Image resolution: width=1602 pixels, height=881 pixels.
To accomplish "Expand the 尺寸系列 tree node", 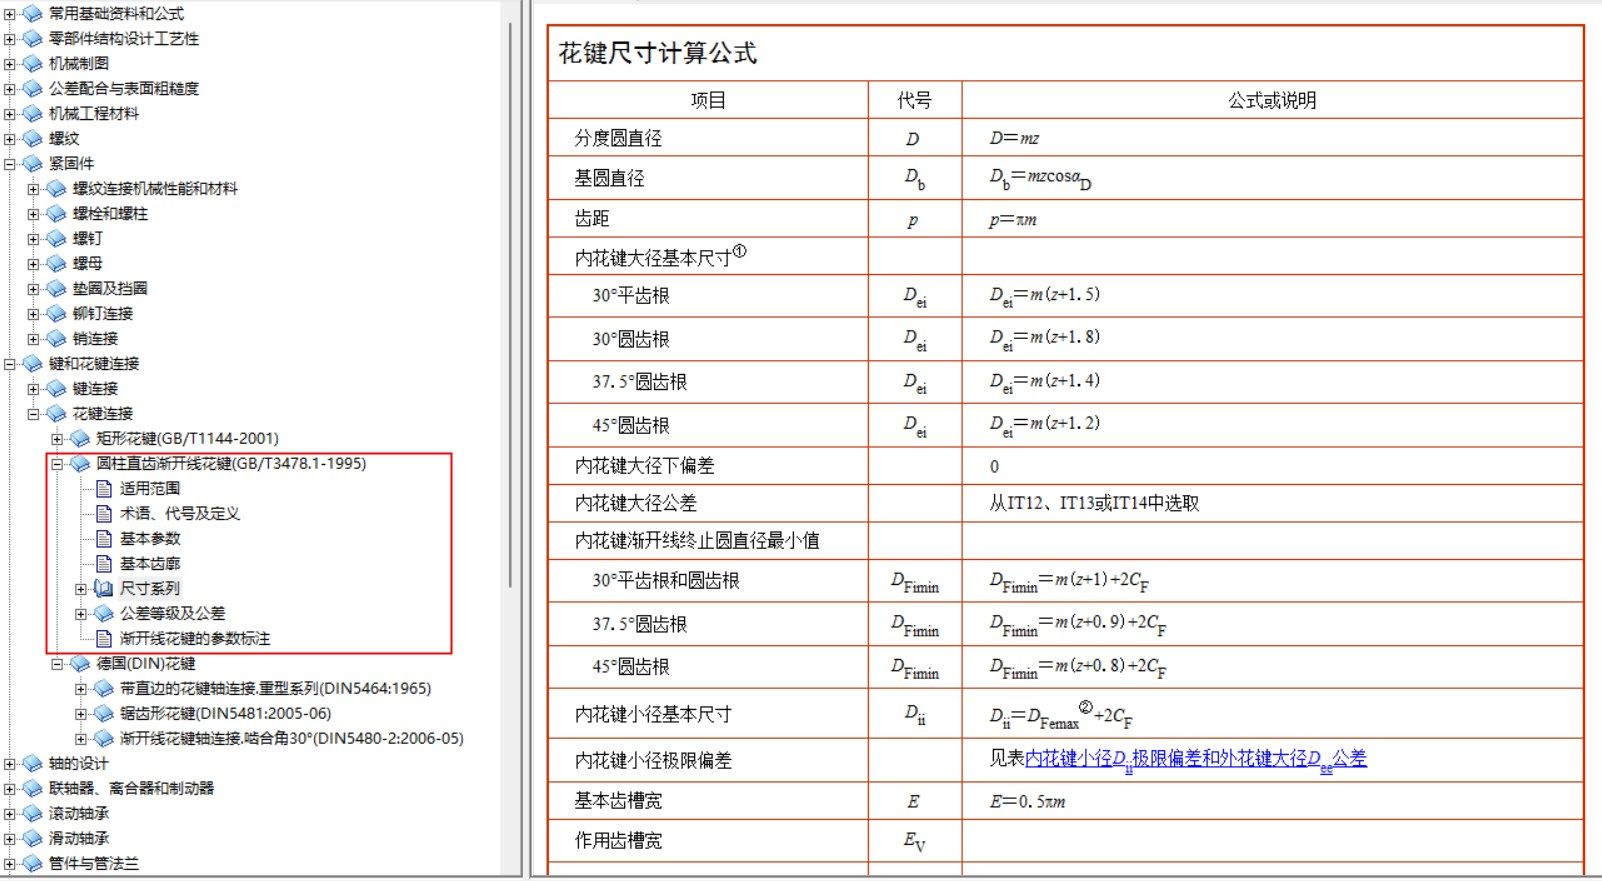I will 81,589.
